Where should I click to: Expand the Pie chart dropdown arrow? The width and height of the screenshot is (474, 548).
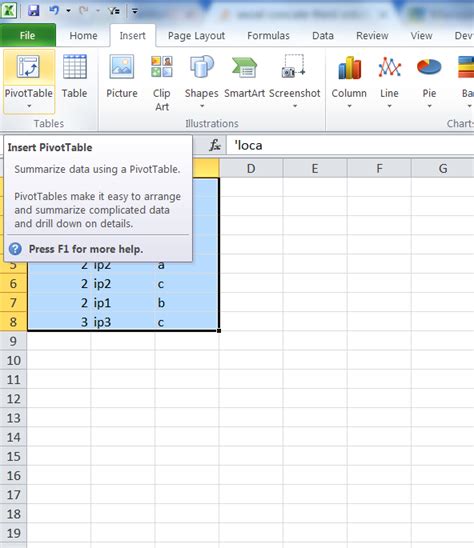tap(429, 106)
